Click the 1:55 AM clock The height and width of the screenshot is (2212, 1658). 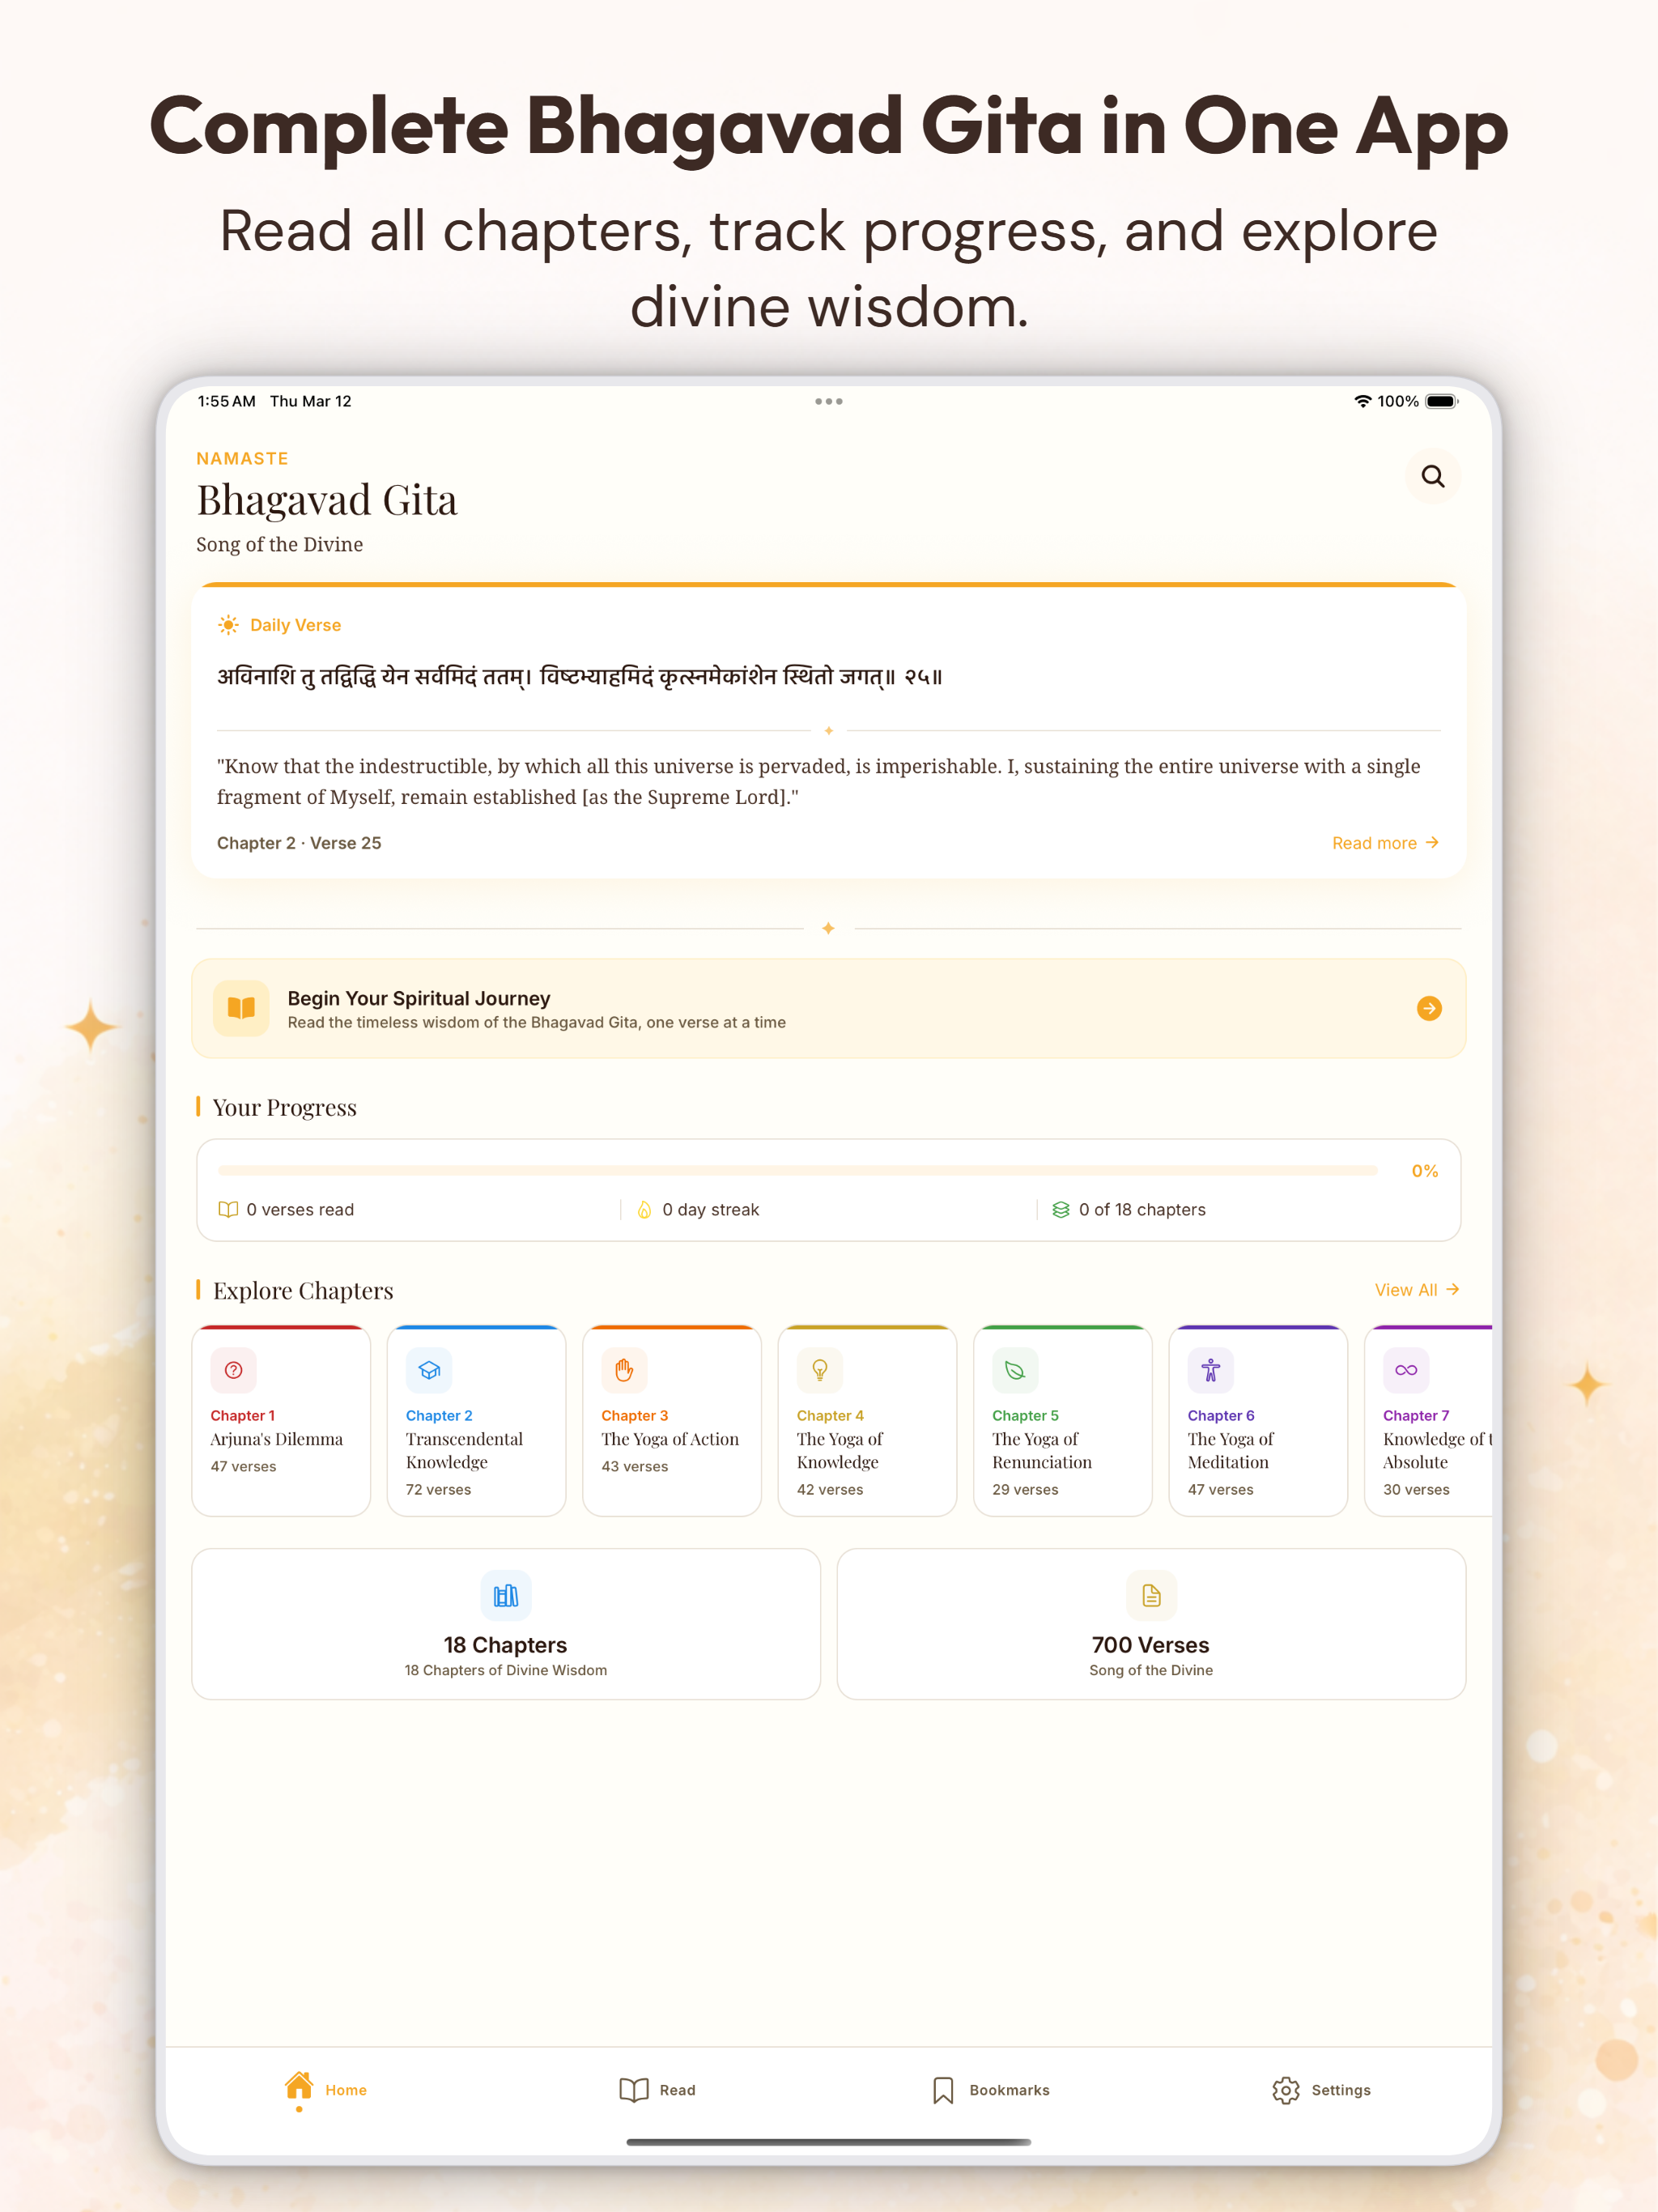[x=226, y=401]
